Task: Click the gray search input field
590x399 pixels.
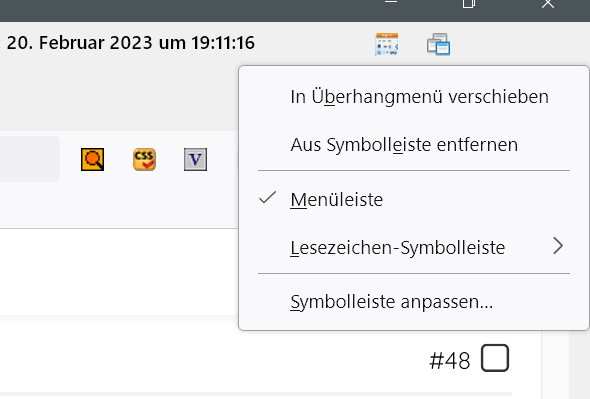Action: 29,159
